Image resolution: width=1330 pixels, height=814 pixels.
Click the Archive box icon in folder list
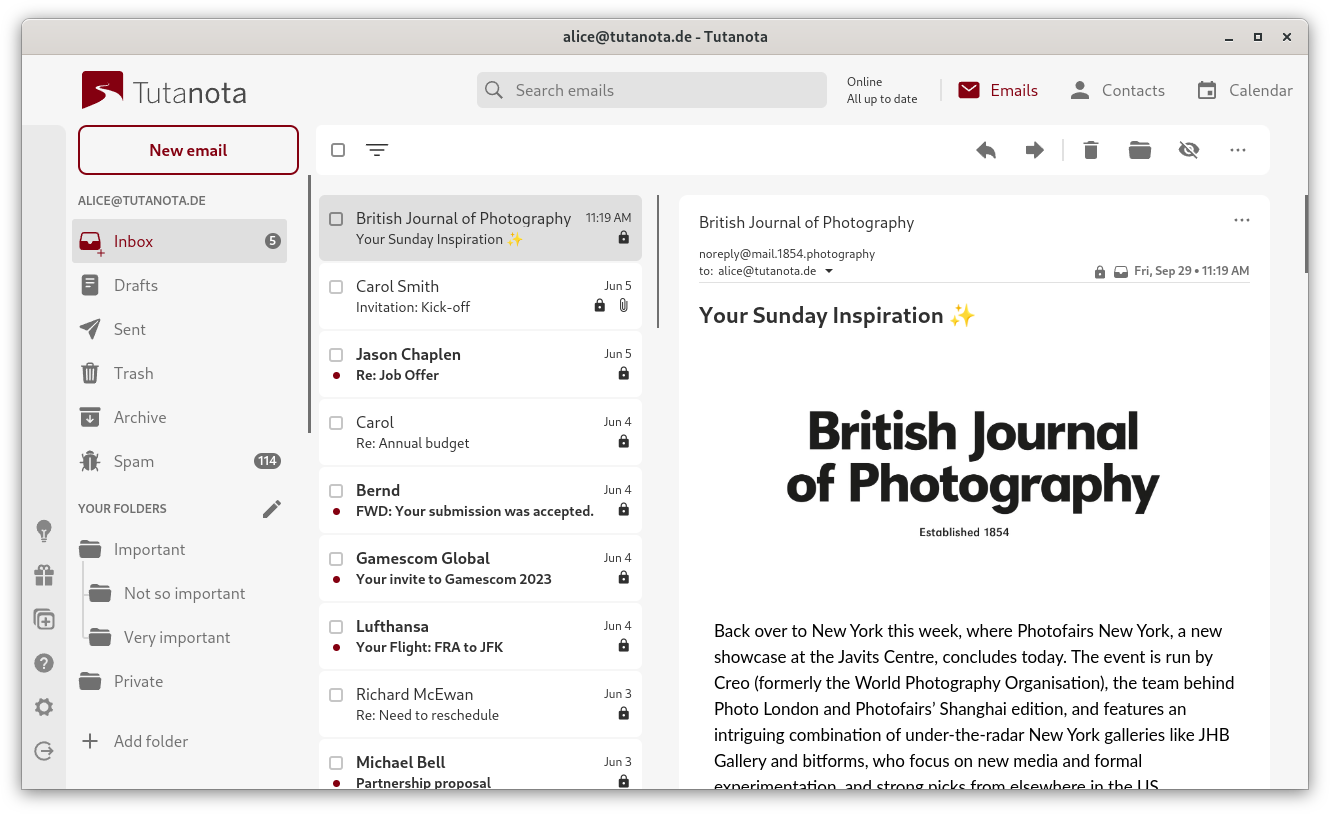click(90, 417)
